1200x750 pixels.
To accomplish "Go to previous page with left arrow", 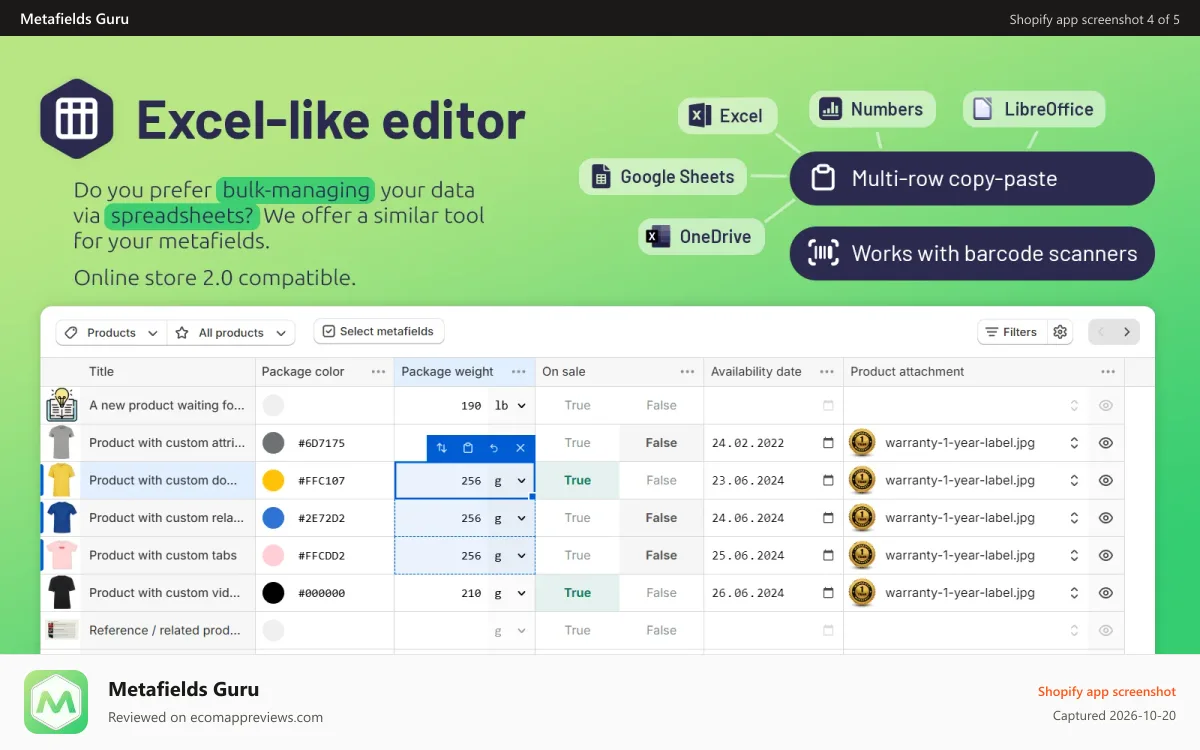I will 1101,332.
